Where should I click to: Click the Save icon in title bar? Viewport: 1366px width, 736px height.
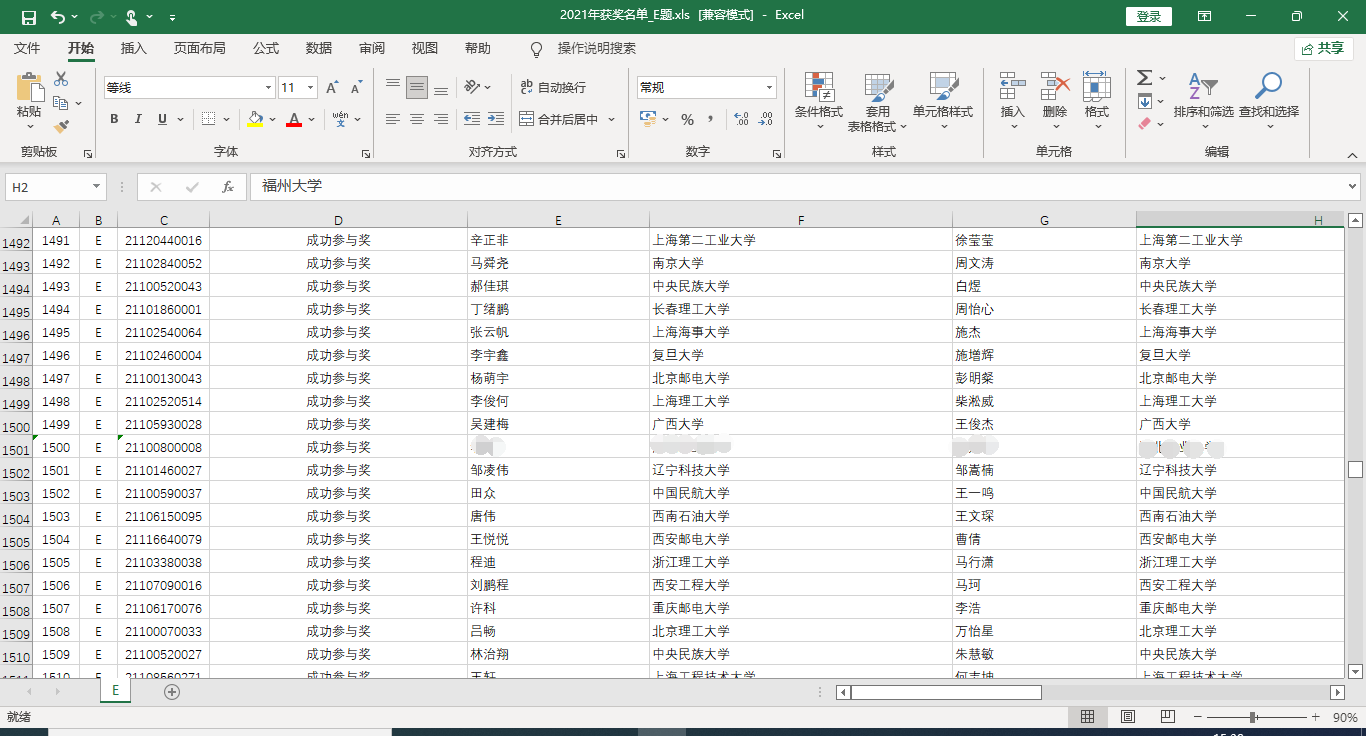(x=28, y=17)
